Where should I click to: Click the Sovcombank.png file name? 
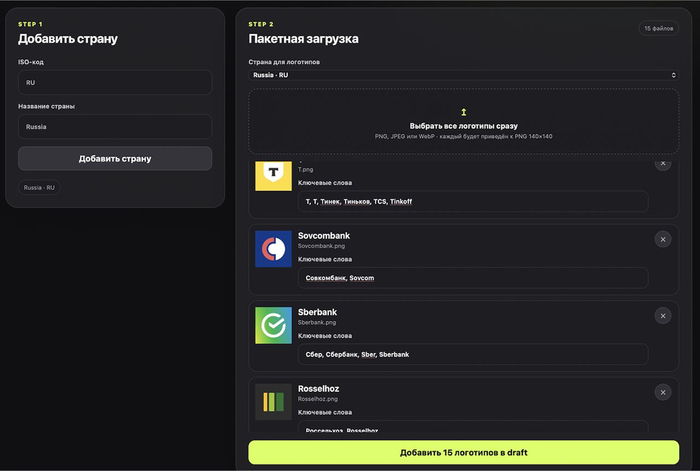coord(321,246)
